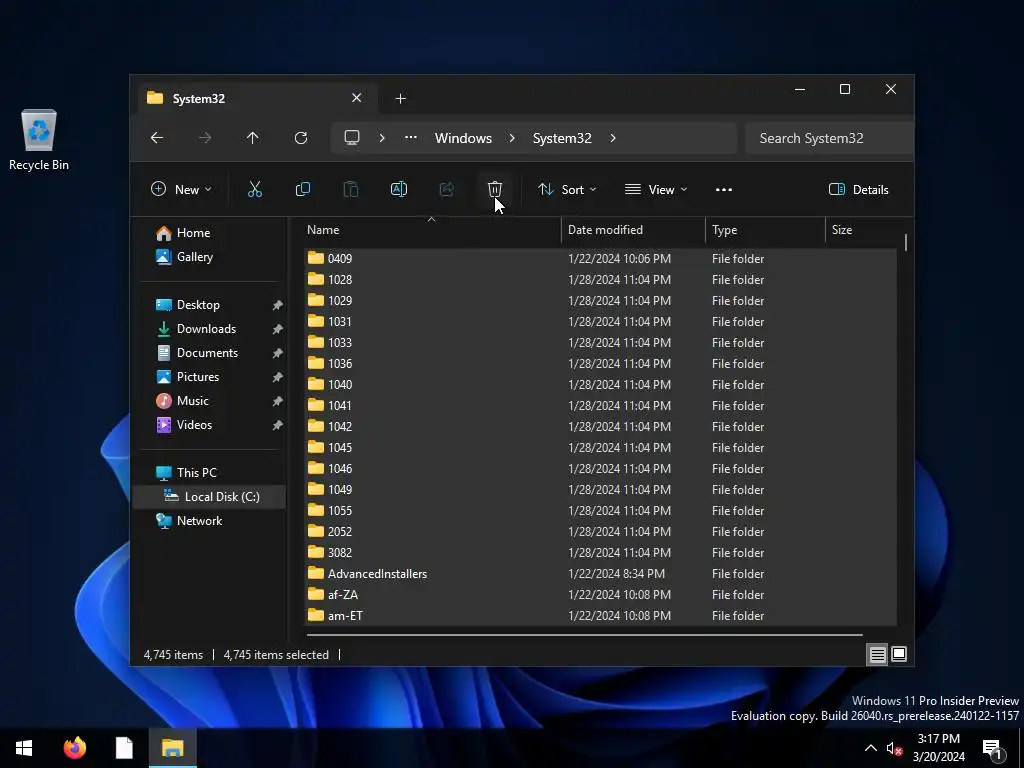
Task: Click the Delete trash can icon
Action: [494, 189]
